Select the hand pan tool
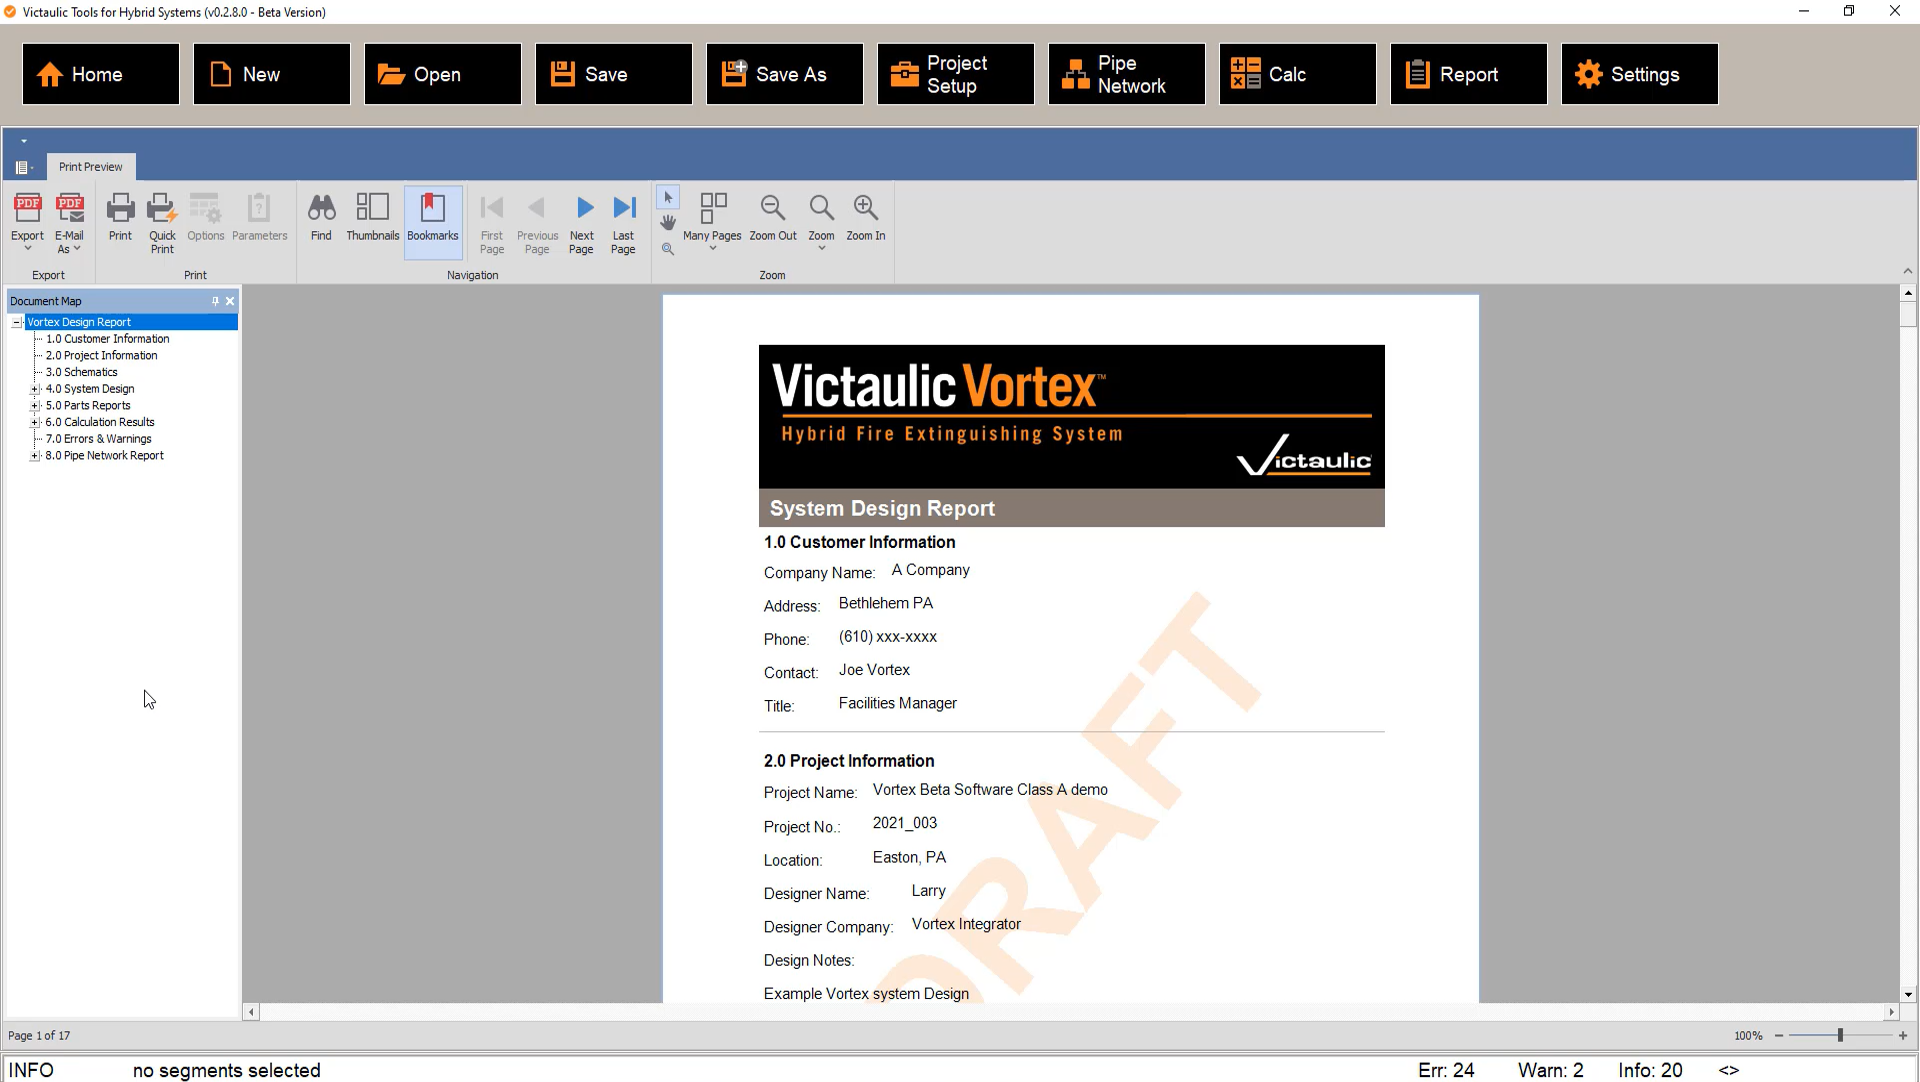Image resolution: width=1920 pixels, height=1082 pixels. 668,222
